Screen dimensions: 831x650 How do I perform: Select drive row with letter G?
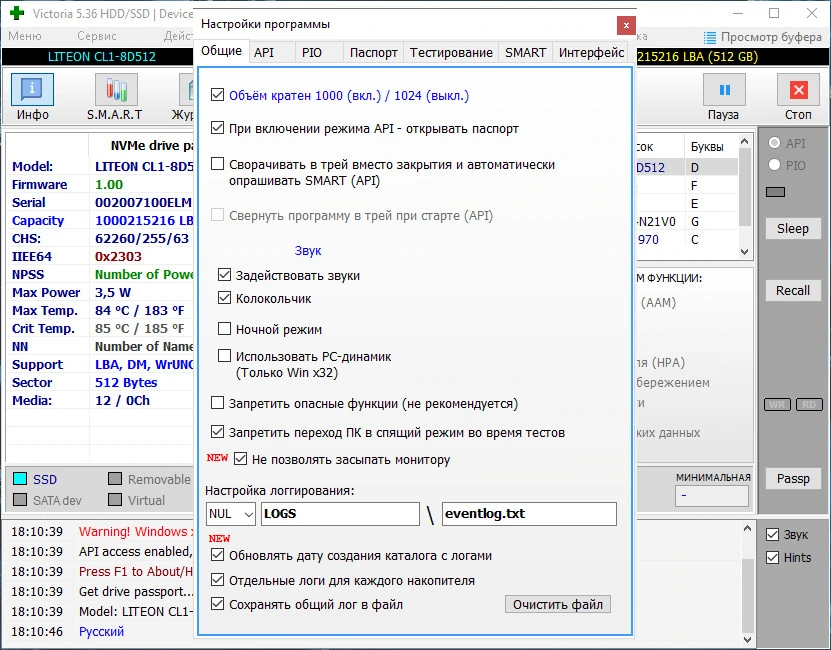(687, 222)
